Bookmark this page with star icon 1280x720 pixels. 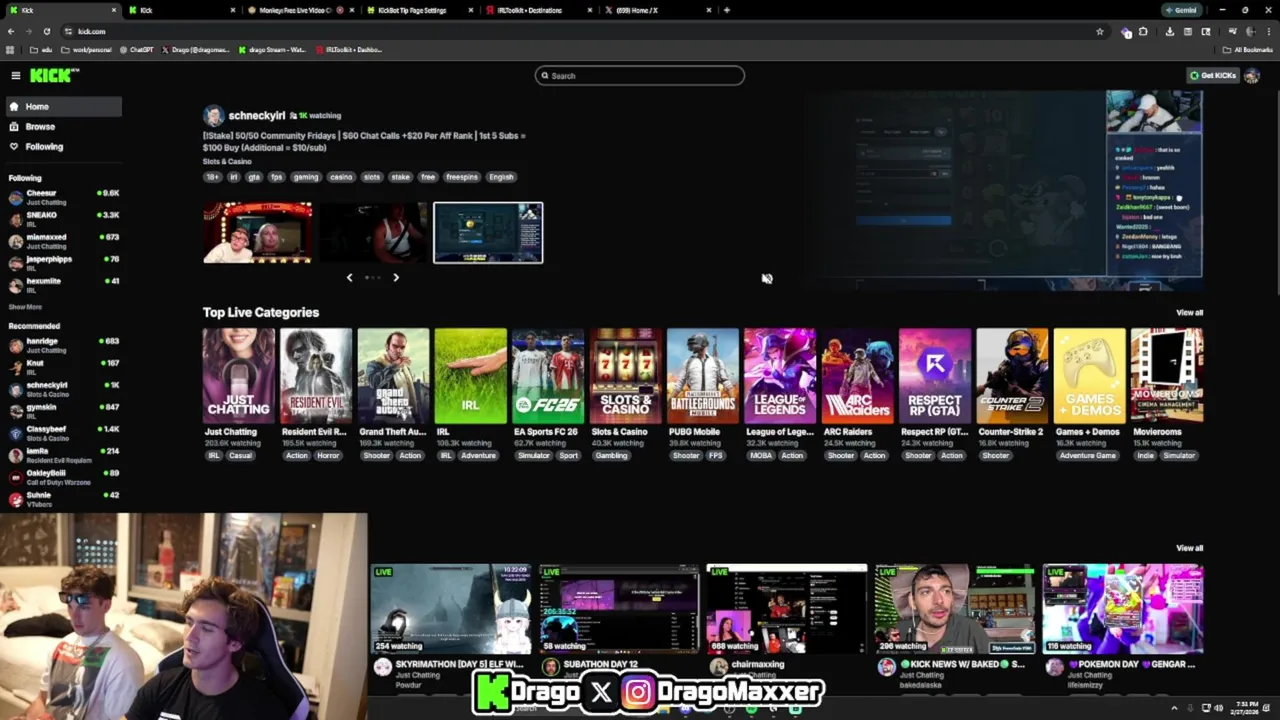(1100, 31)
